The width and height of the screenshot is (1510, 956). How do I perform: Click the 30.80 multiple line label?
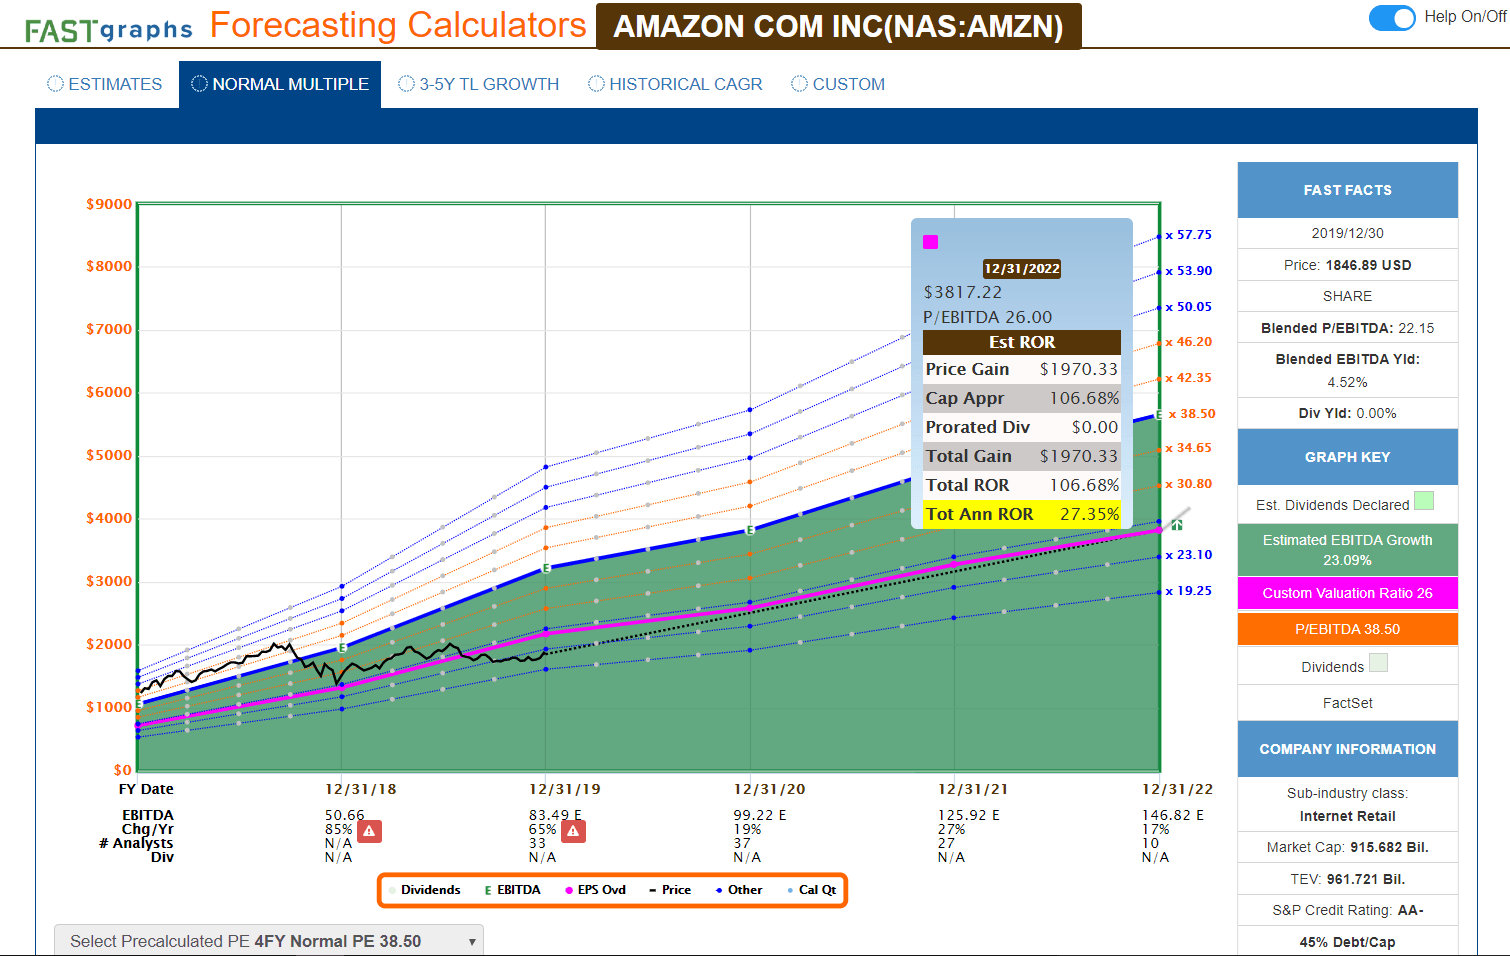click(x=1189, y=484)
